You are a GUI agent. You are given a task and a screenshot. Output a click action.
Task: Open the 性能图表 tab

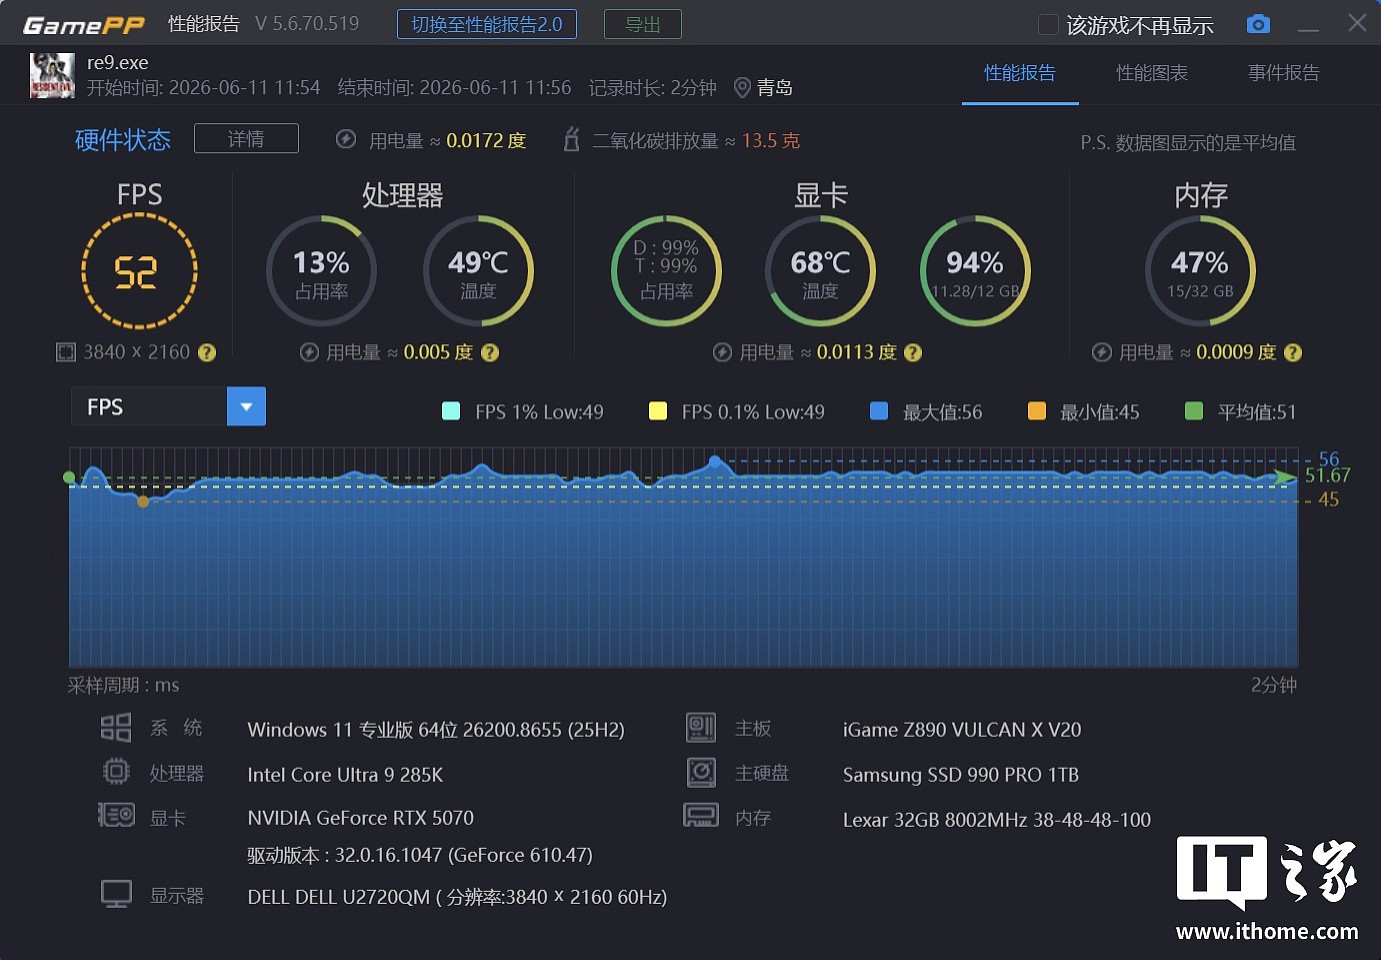pos(1152,73)
